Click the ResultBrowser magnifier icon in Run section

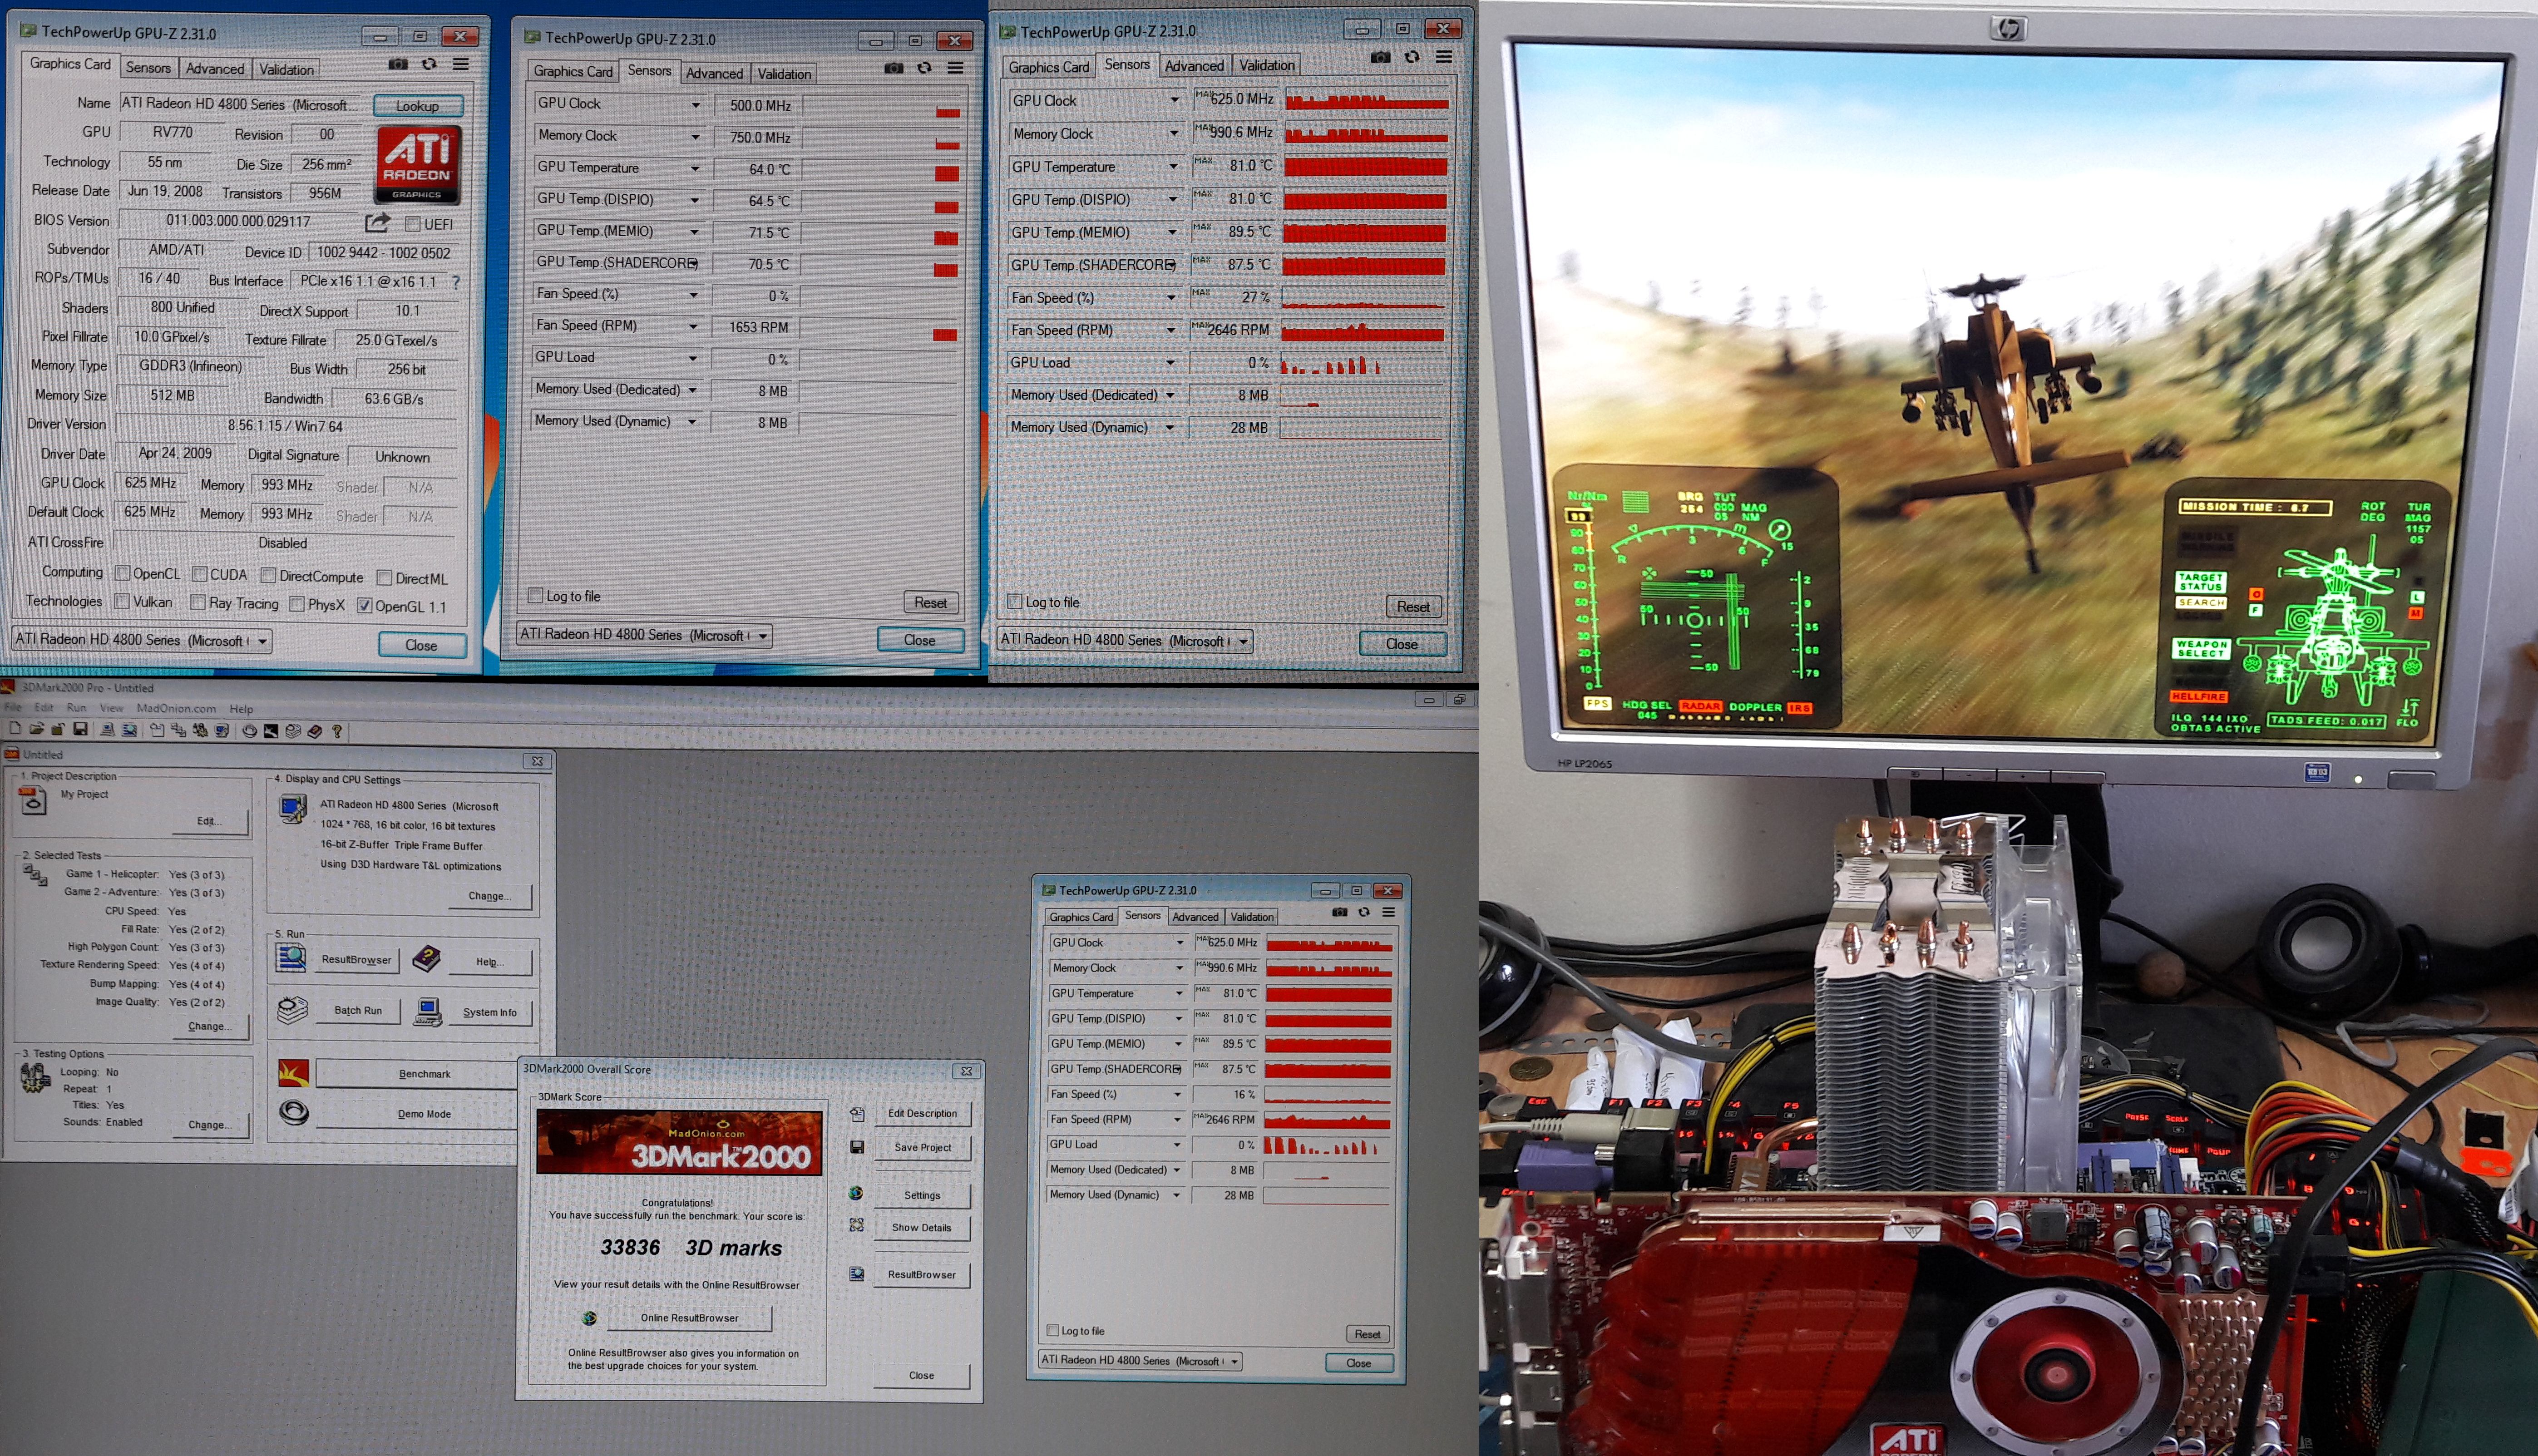291,957
